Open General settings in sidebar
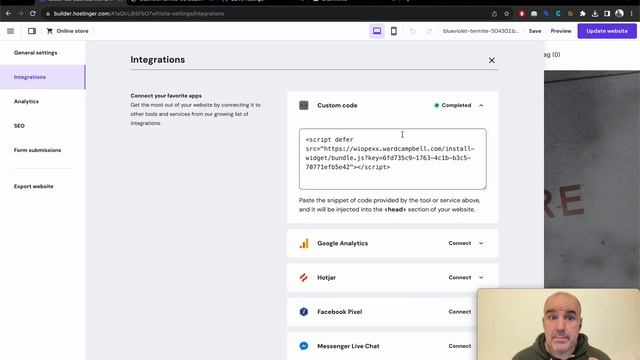Viewport: 640px width, 360px height. click(x=36, y=53)
